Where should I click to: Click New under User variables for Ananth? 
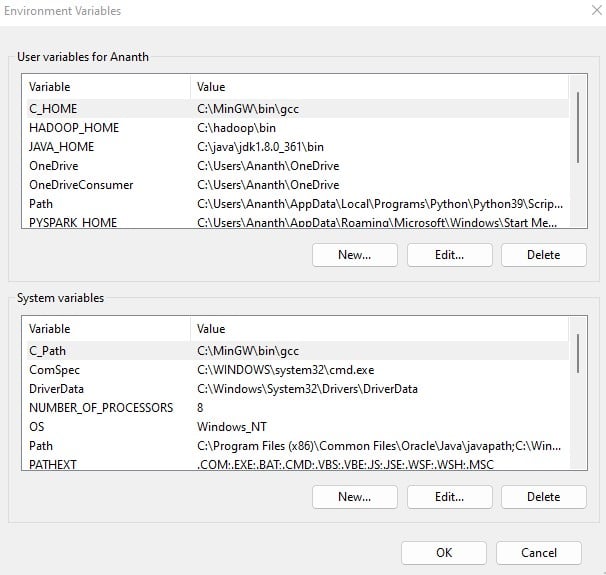point(355,255)
